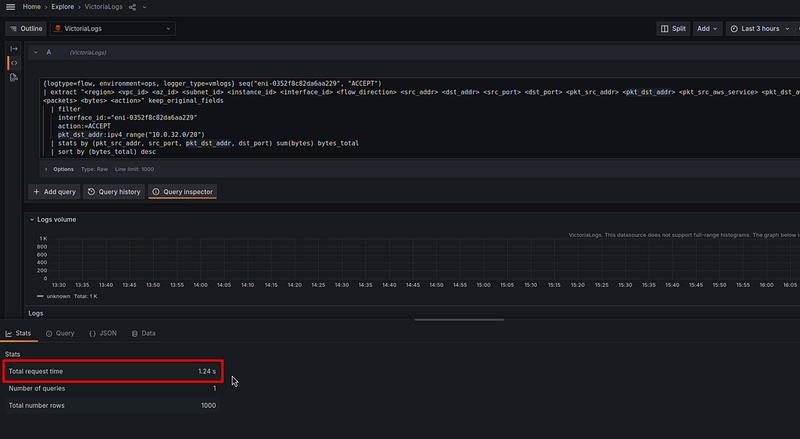The image size is (800, 439).
Task: Open the Add dropdown menu
Action: (x=707, y=29)
